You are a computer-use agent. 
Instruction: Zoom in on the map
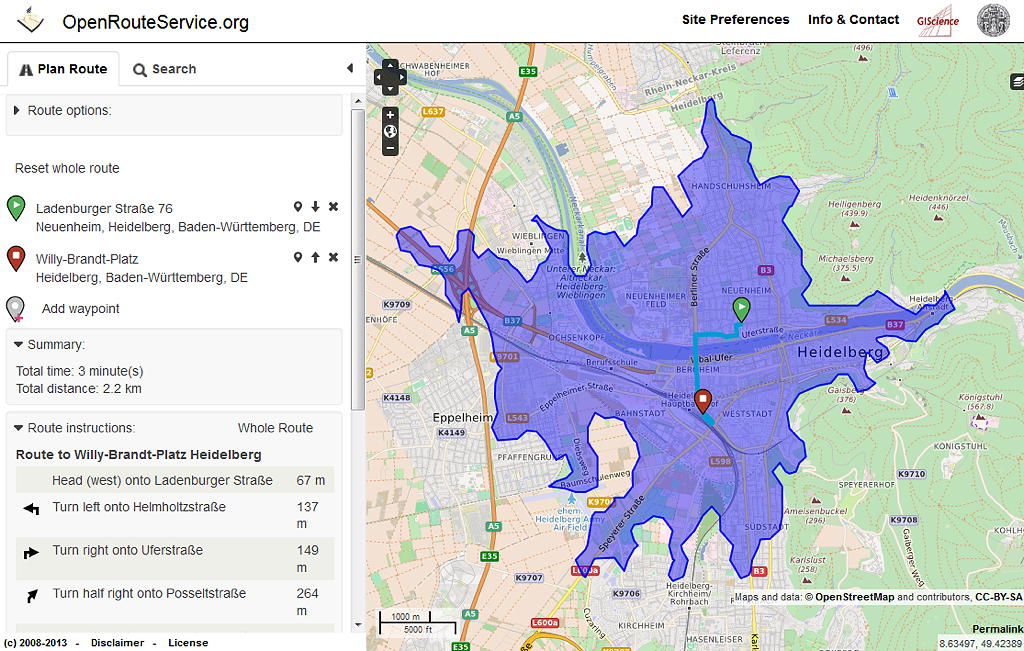coord(390,115)
